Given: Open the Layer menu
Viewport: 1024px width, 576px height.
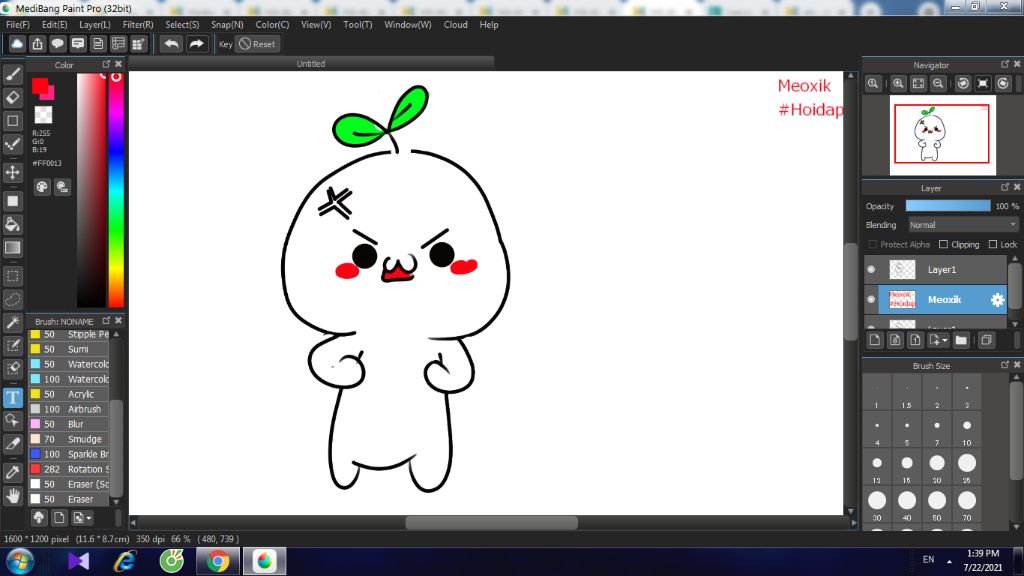Looking at the screenshot, I should click(95, 25).
